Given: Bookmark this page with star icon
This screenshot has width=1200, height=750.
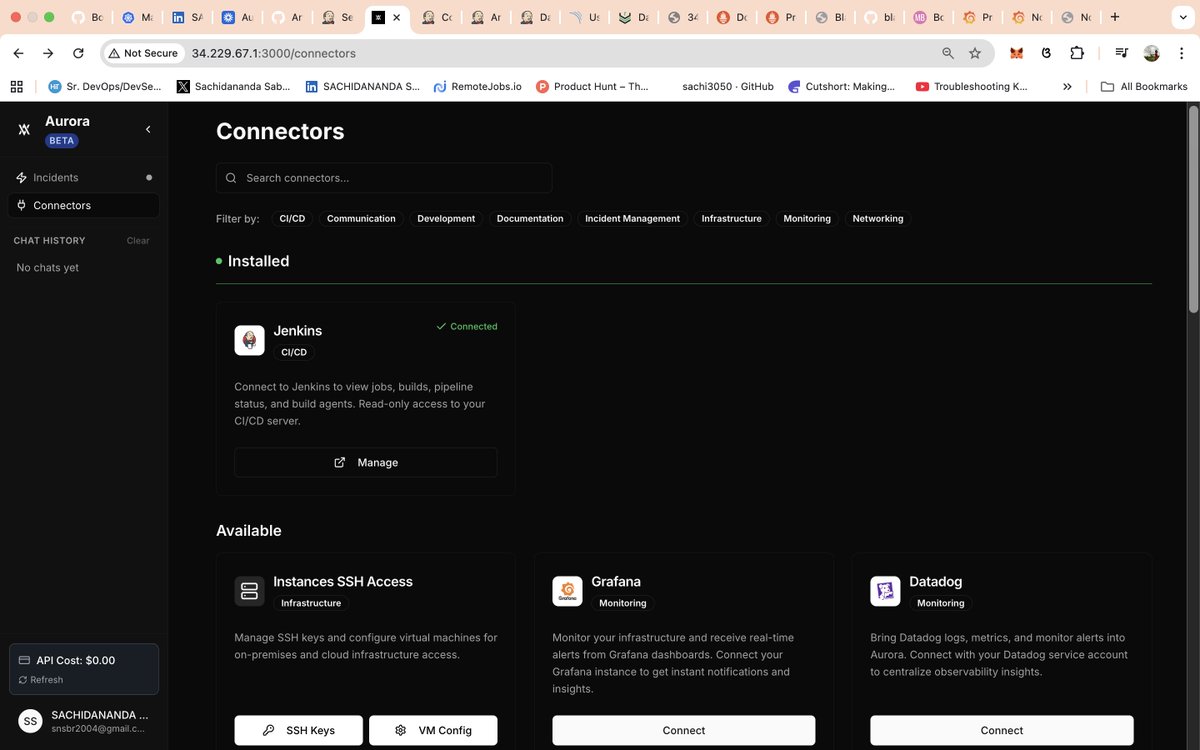Looking at the screenshot, I should [x=975, y=53].
